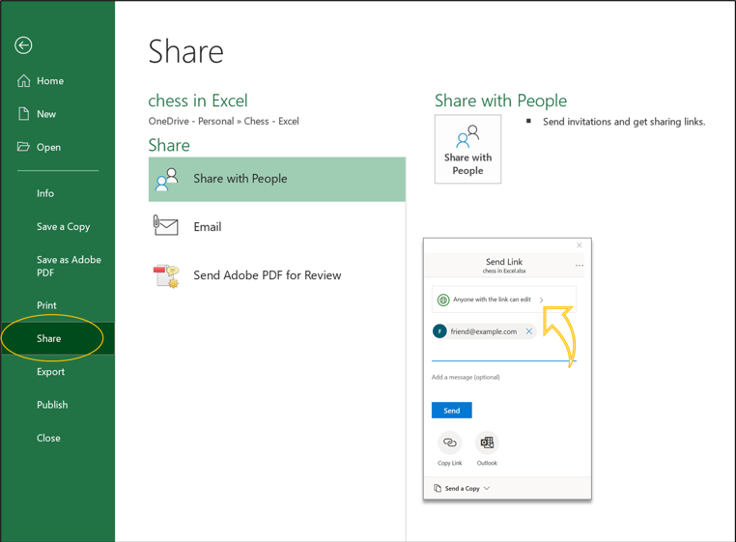The height and width of the screenshot is (542, 736).
Task: Close the Send Link dialog
Action: [579, 245]
